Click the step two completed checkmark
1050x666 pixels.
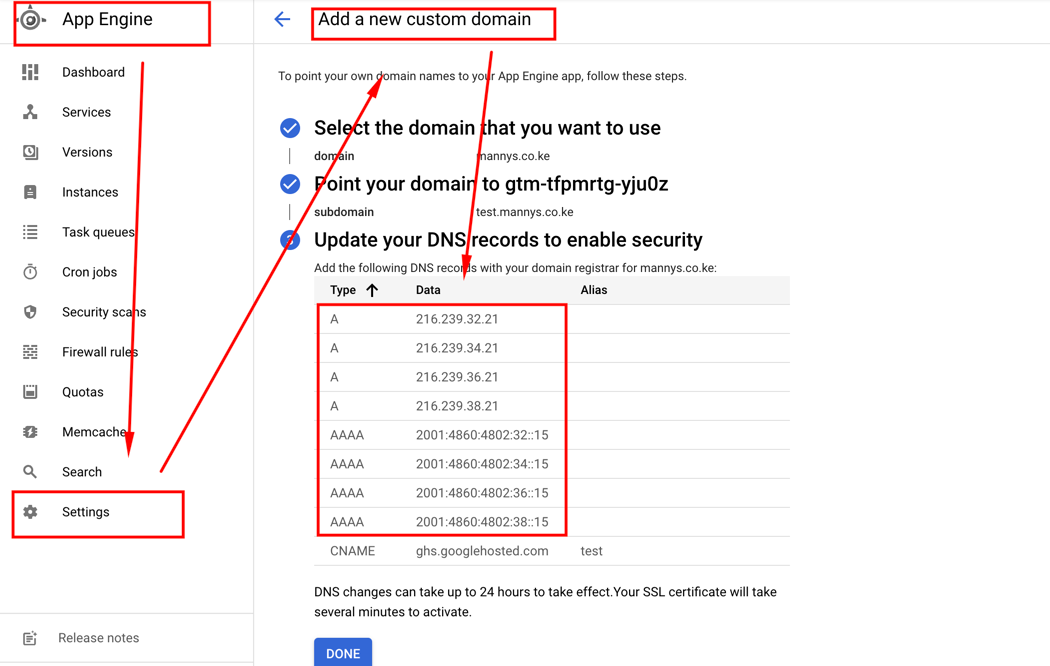[290, 184]
